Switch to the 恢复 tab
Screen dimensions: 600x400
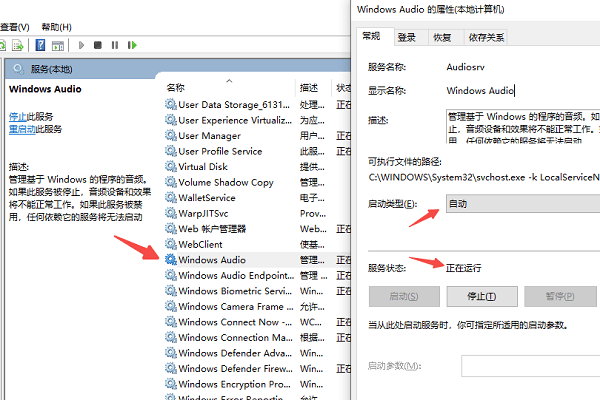(x=441, y=37)
